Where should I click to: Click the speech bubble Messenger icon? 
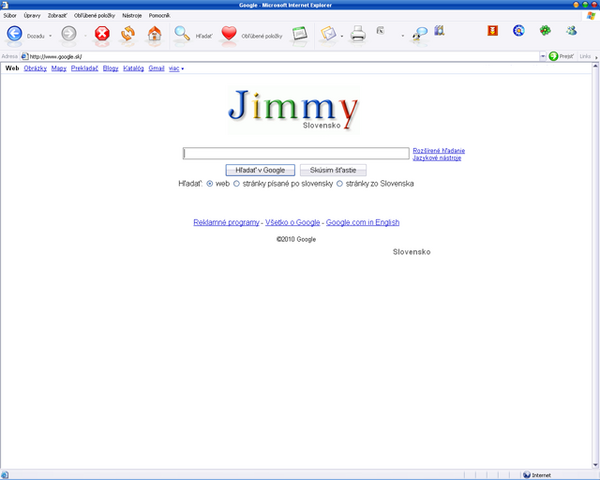click(x=420, y=34)
